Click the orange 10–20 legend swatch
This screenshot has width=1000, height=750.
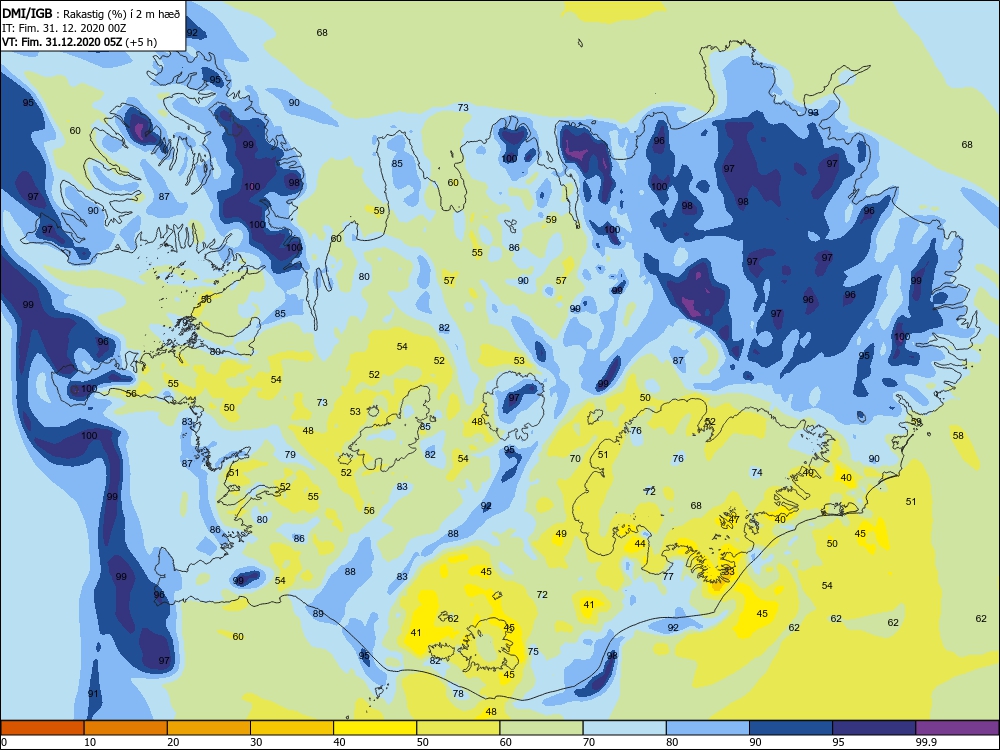pos(126,728)
